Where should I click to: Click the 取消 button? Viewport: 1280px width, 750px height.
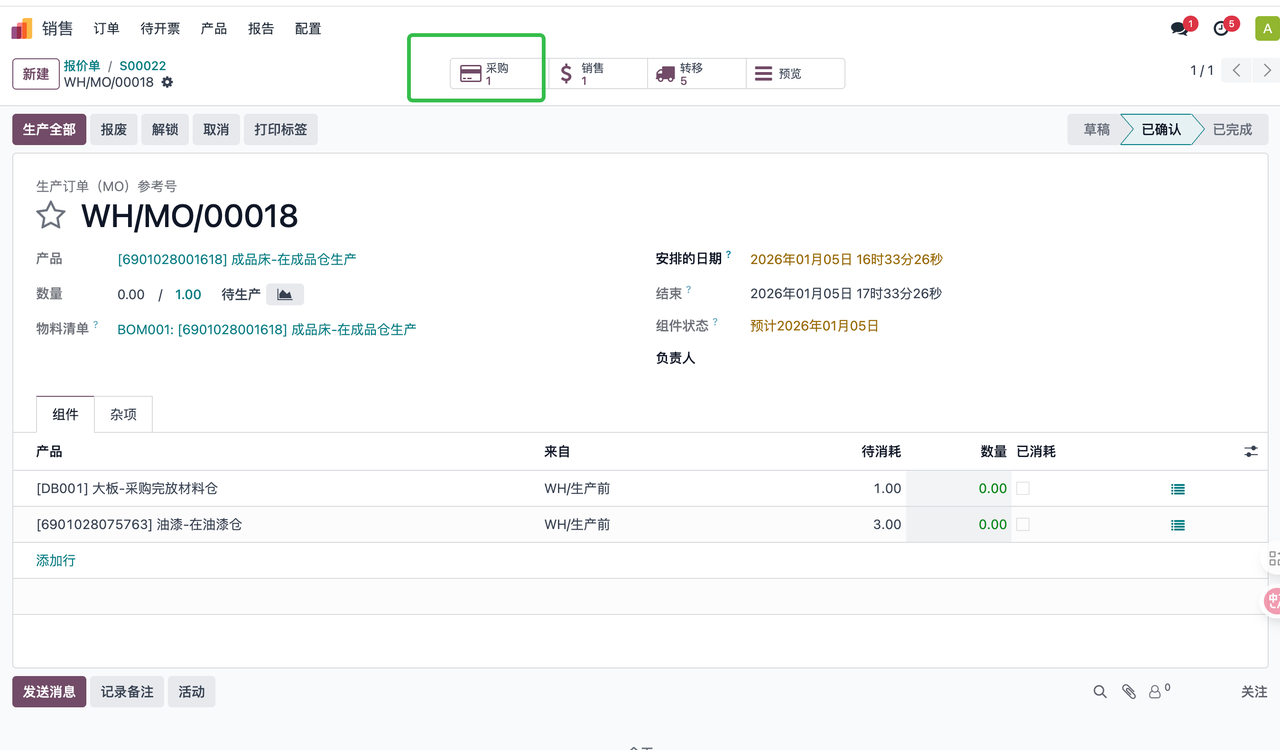(x=216, y=130)
